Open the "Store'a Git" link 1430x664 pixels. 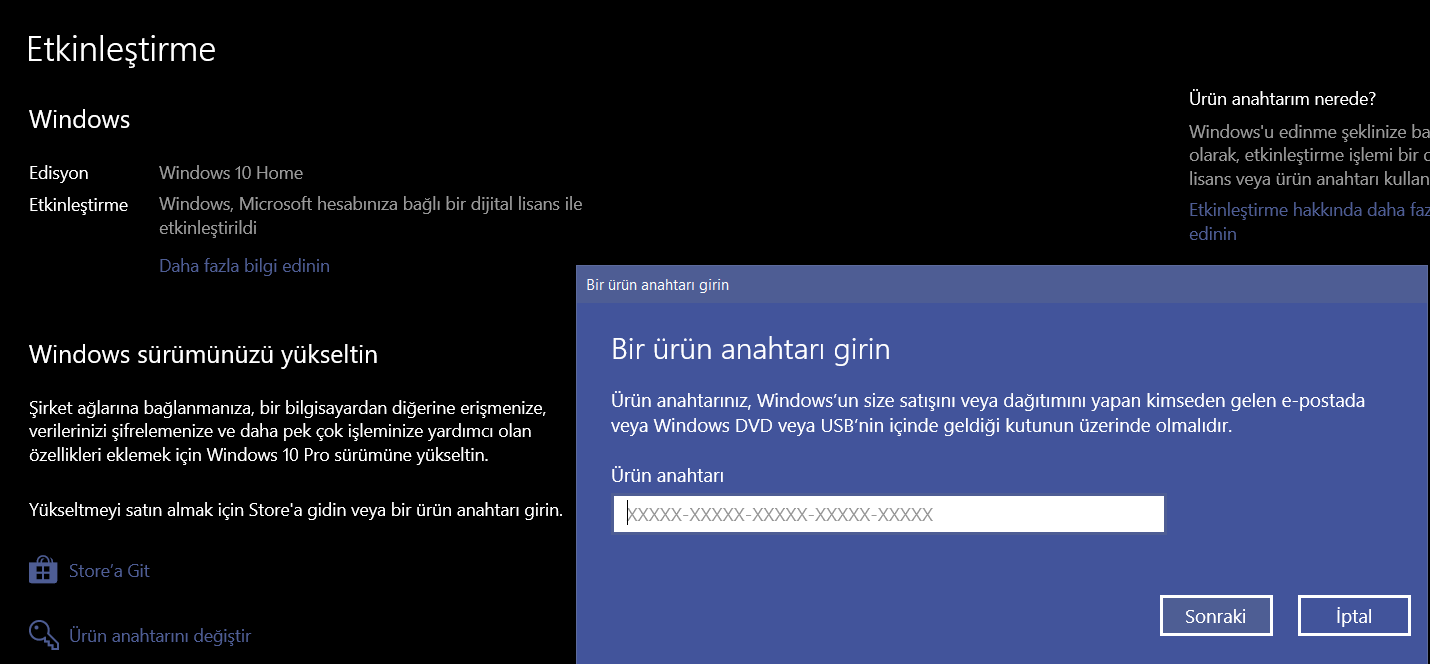109,571
